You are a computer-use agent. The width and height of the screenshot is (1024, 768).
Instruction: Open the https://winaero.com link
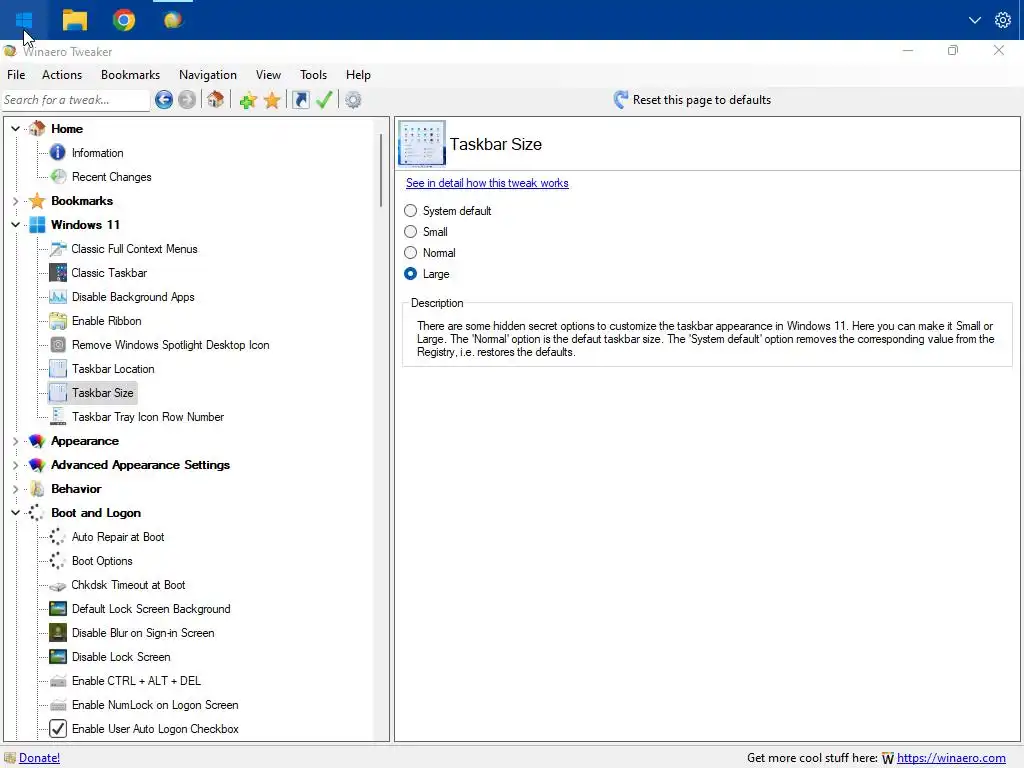(951, 758)
